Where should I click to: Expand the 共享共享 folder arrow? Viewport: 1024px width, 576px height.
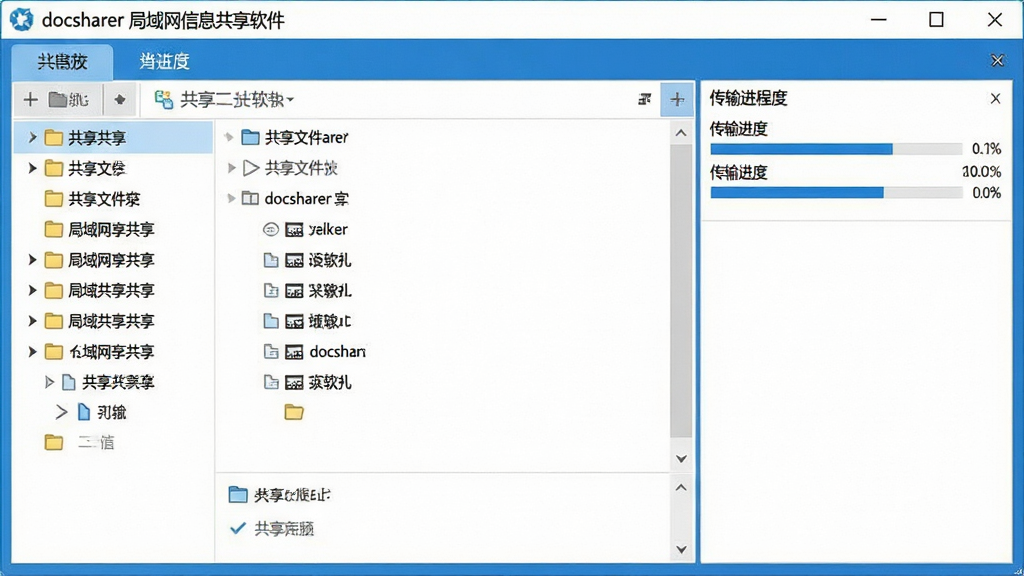click(32, 138)
